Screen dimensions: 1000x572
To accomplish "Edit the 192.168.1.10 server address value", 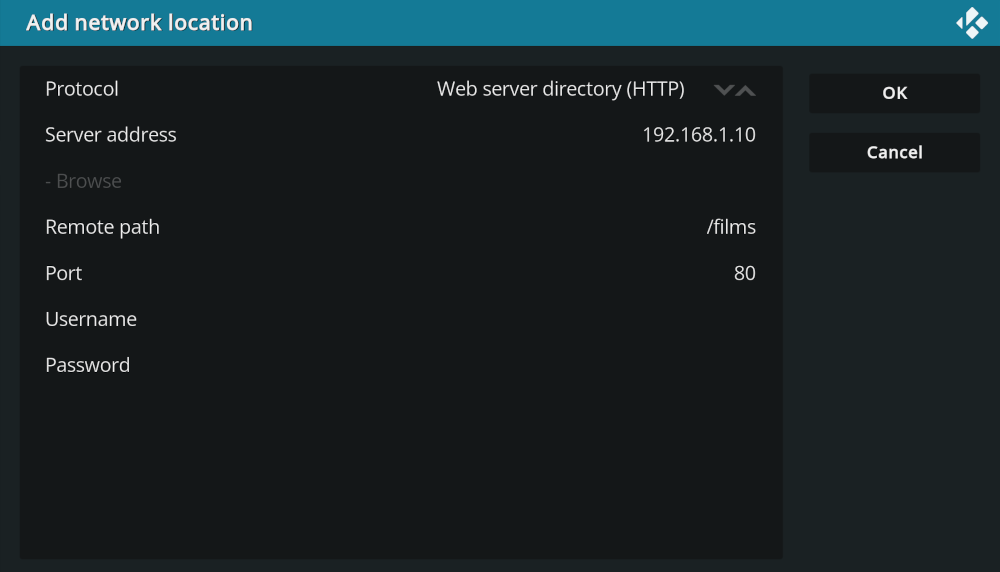I will click(x=698, y=135).
